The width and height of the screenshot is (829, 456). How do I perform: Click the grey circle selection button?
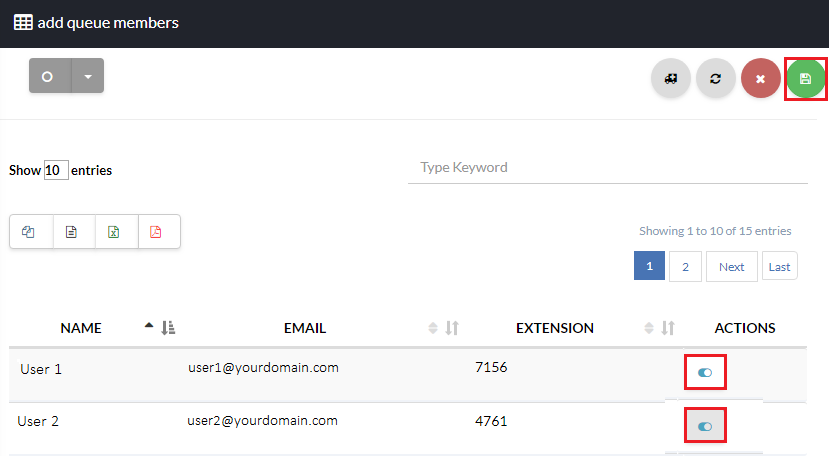click(x=48, y=76)
